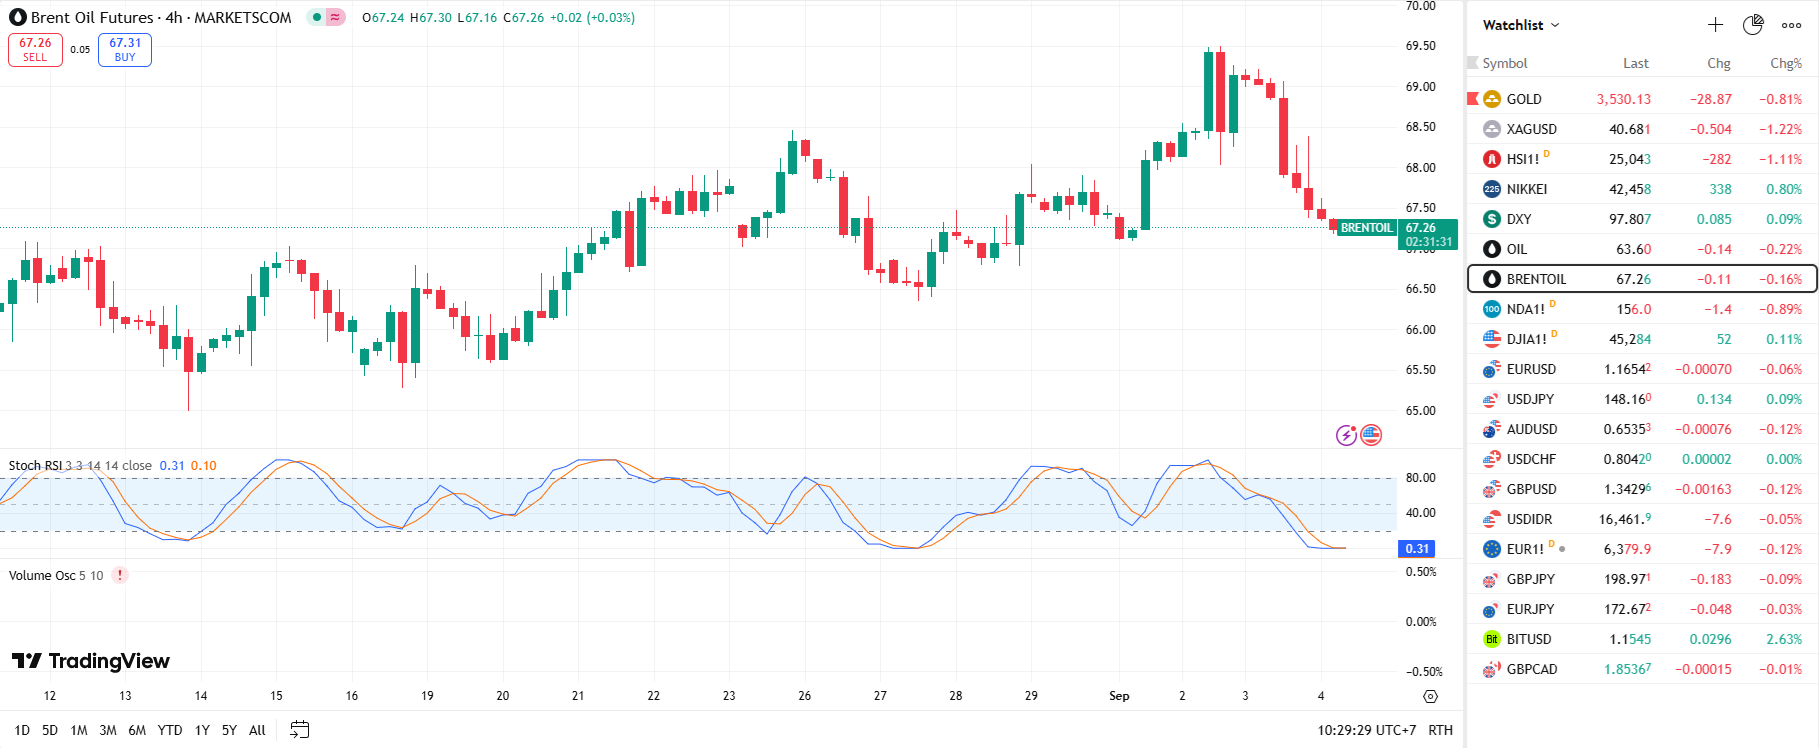Open the watchlist three-dots menu
This screenshot has width=1819, height=748.
[x=1791, y=25]
